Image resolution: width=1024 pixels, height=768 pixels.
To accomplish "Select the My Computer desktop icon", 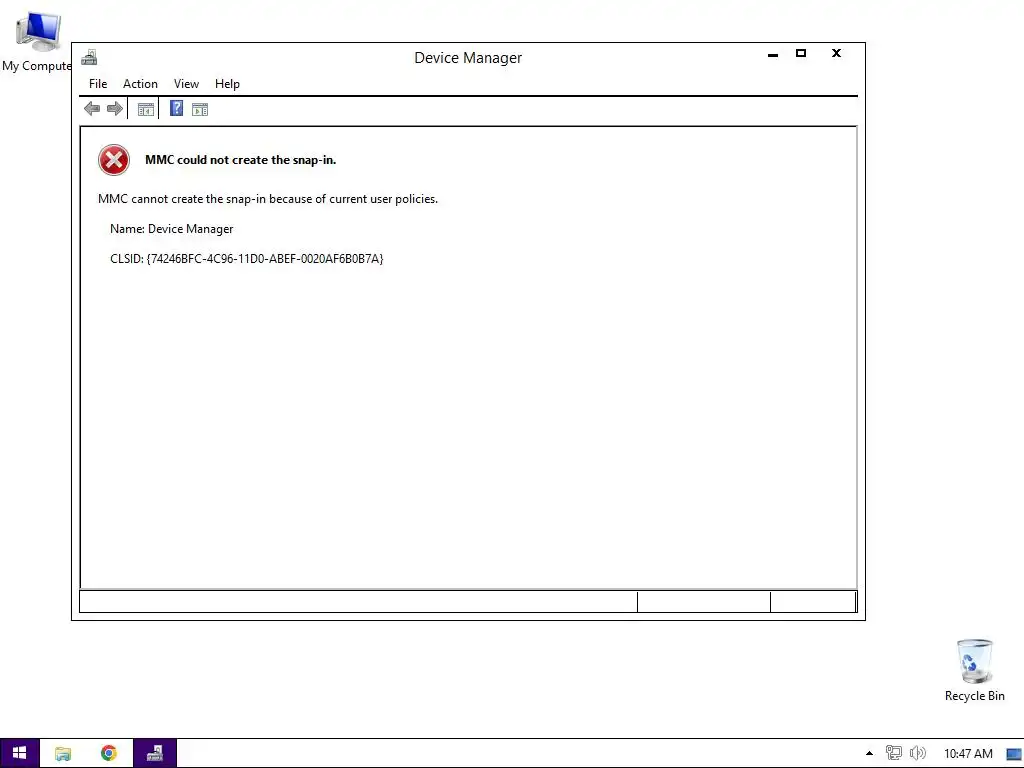I will pyautogui.click(x=37, y=40).
